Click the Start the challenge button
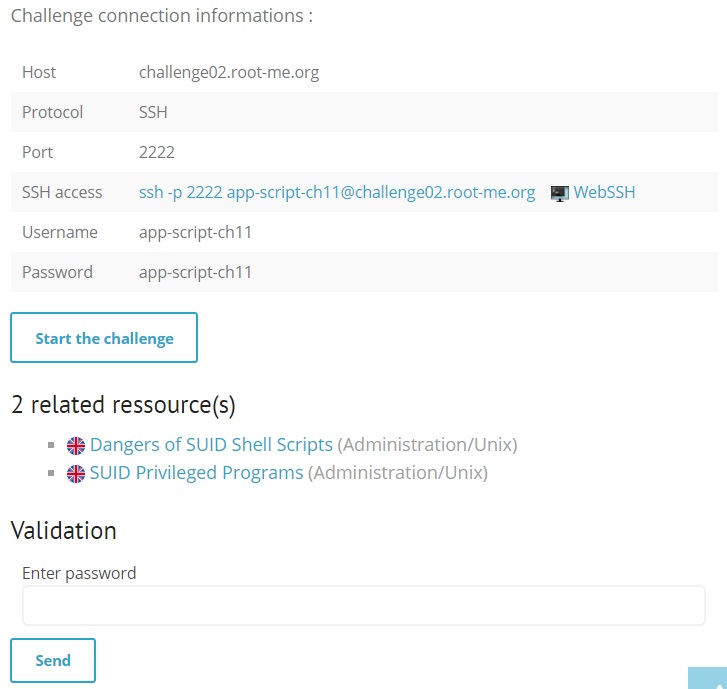Image resolution: width=727 pixels, height=689 pixels. [104, 338]
